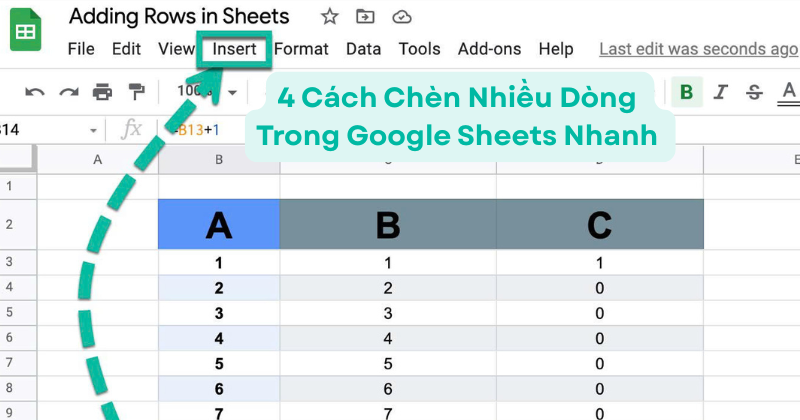Click the gray table header cell B
The height and width of the screenshot is (420, 800).
[x=388, y=224]
